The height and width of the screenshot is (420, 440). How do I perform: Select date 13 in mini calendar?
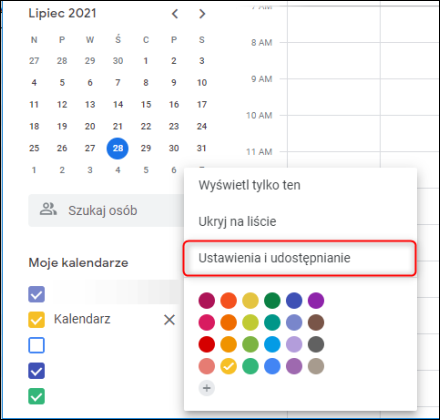(x=90, y=105)
